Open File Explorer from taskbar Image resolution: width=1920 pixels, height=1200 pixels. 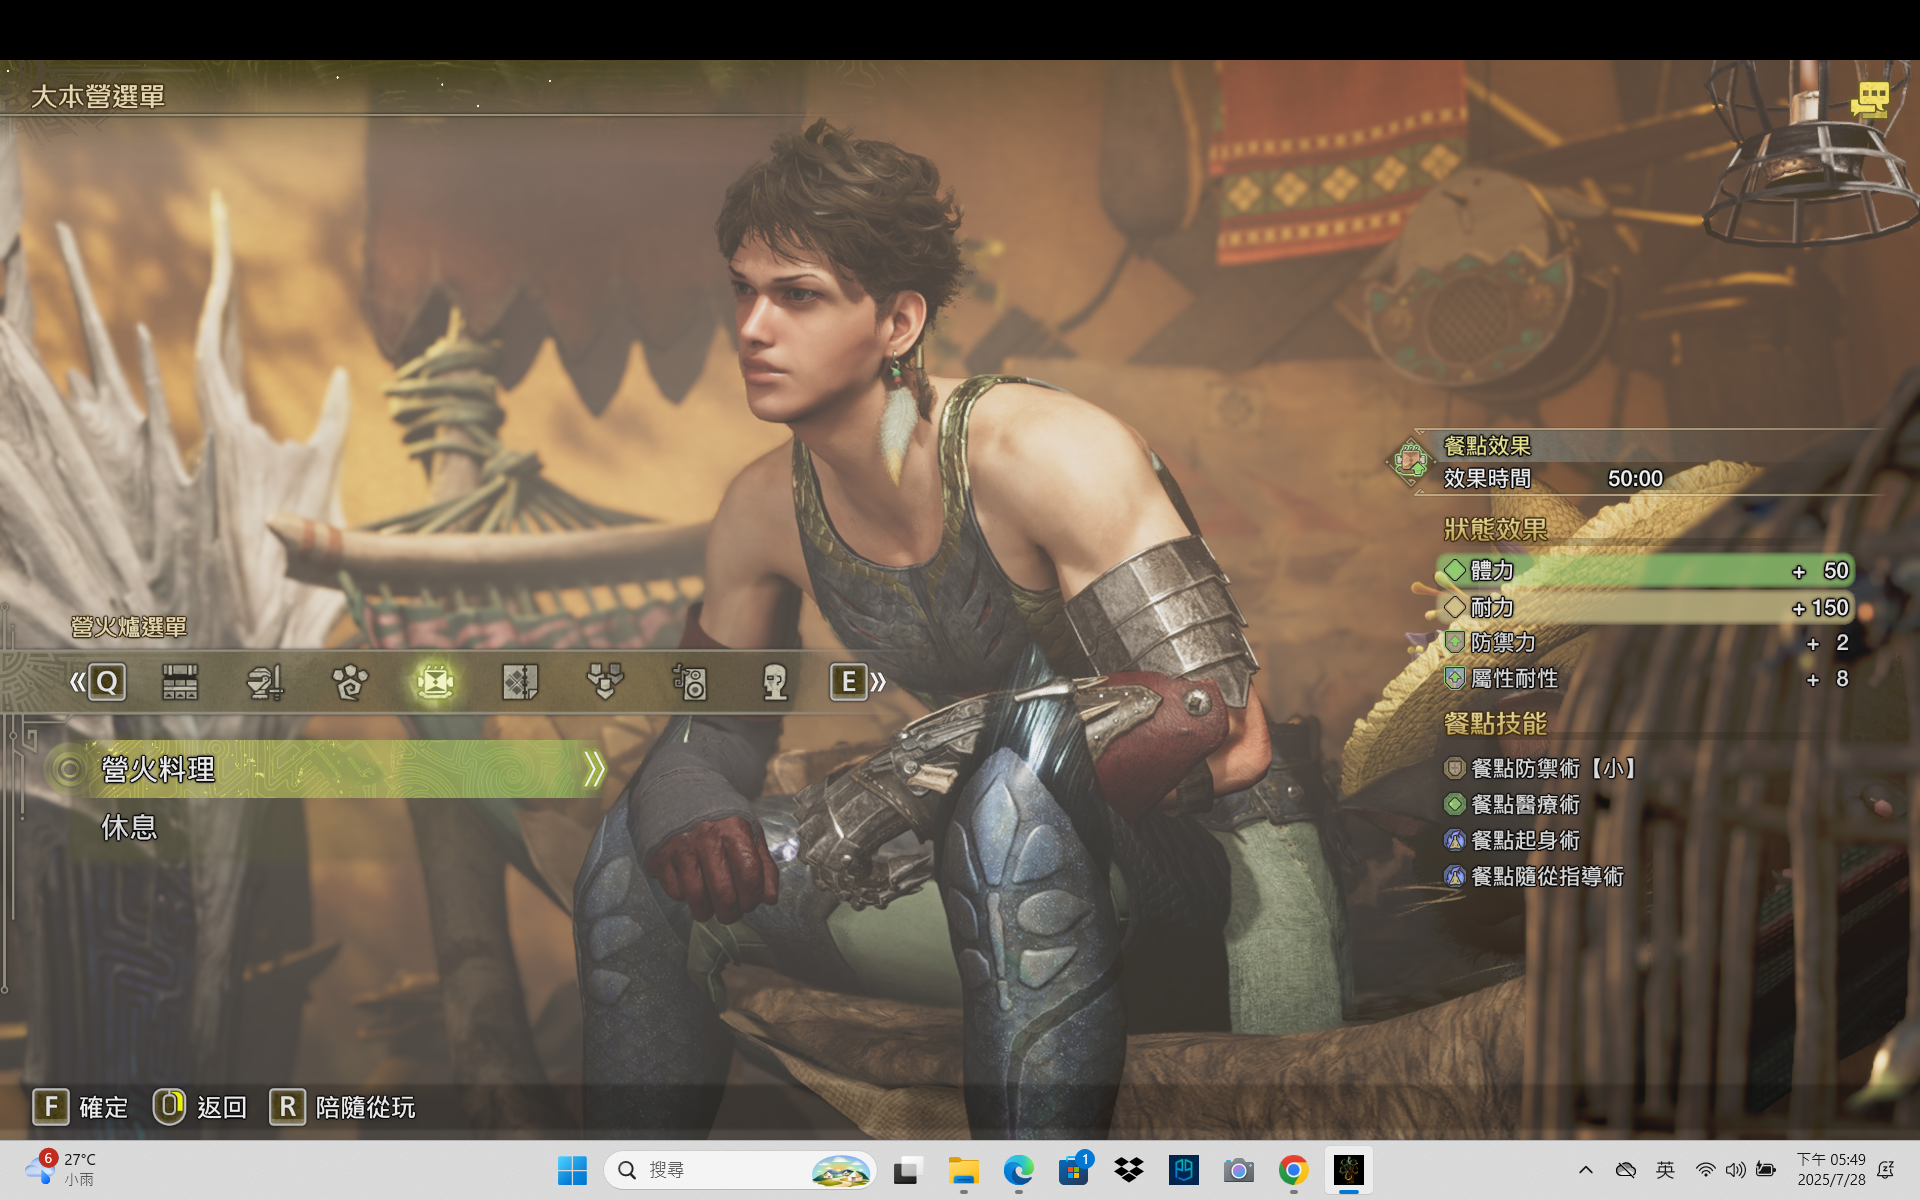coord(963,1170)
